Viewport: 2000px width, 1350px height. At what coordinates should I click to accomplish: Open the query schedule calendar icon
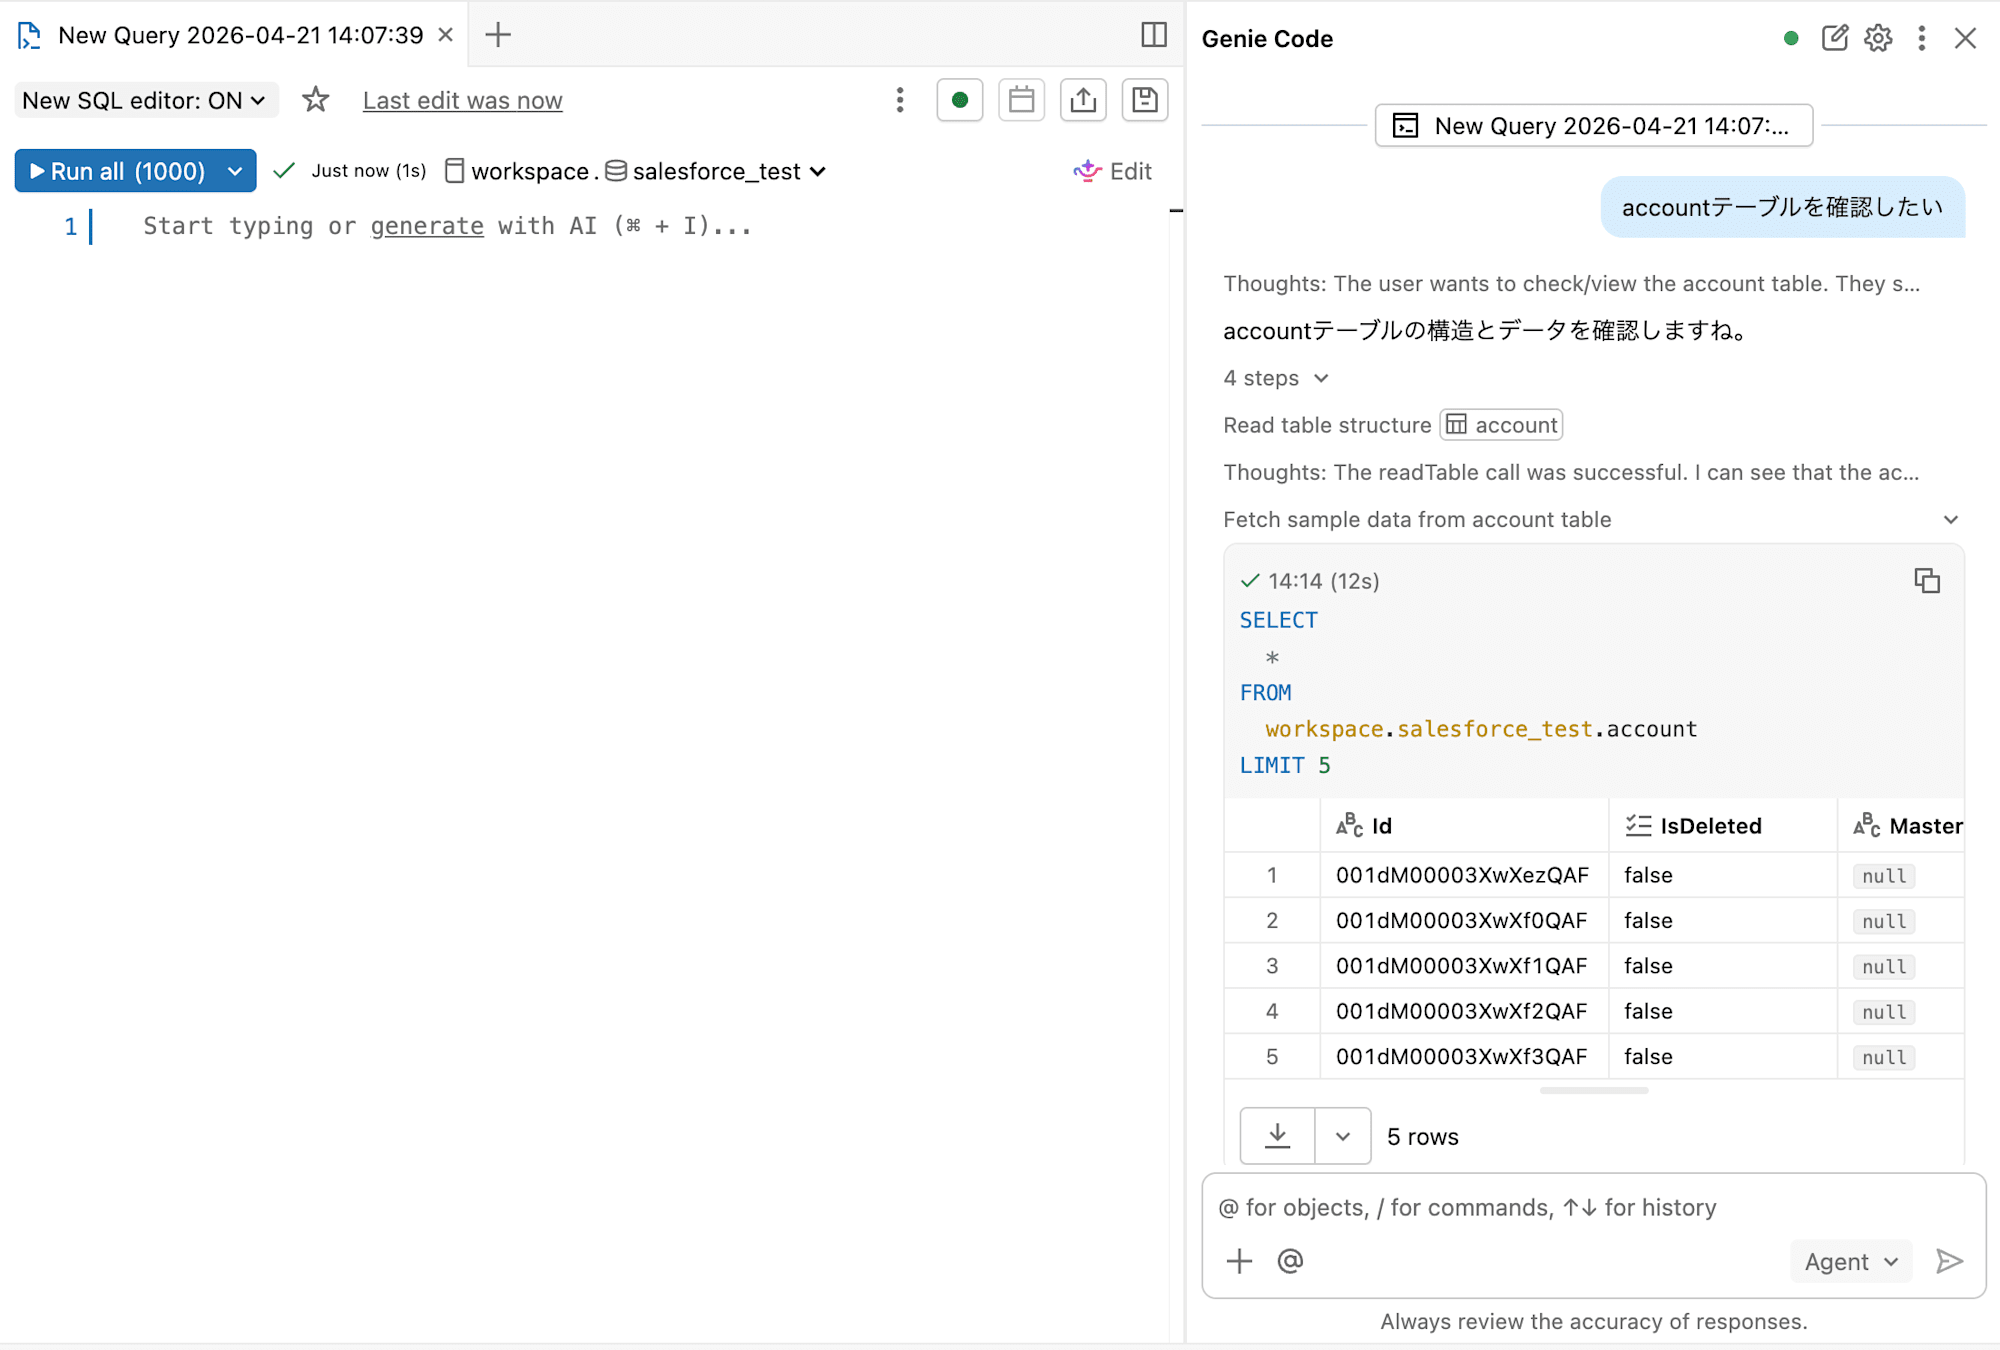[x=1021, y=100]
